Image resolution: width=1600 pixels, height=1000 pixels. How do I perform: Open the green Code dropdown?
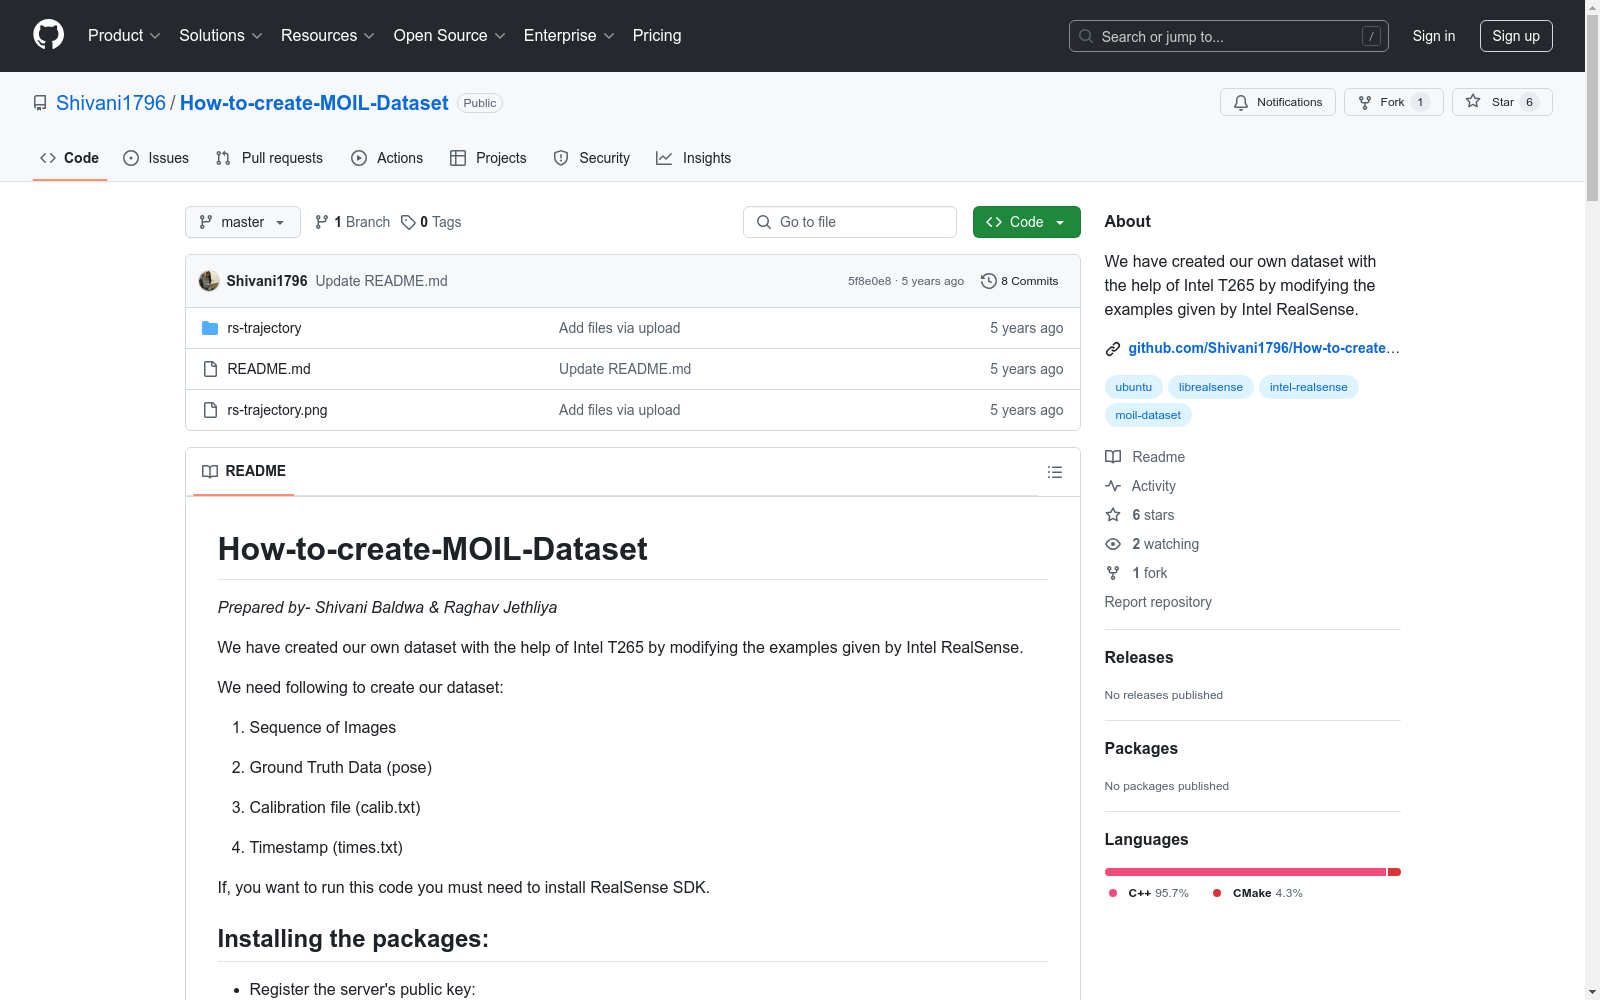pyautogui.click(x=1026, y=222)
